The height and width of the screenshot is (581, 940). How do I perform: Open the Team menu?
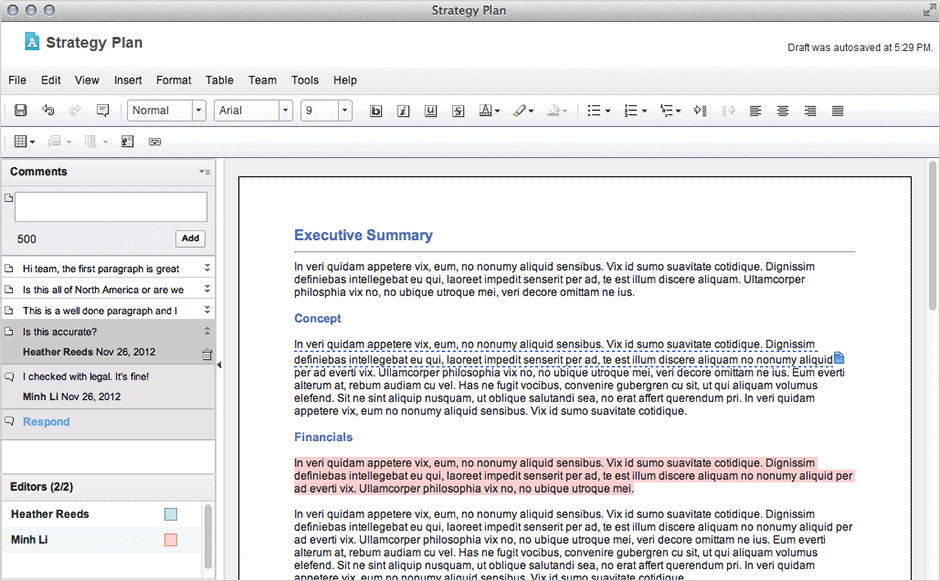coord(262,80)
